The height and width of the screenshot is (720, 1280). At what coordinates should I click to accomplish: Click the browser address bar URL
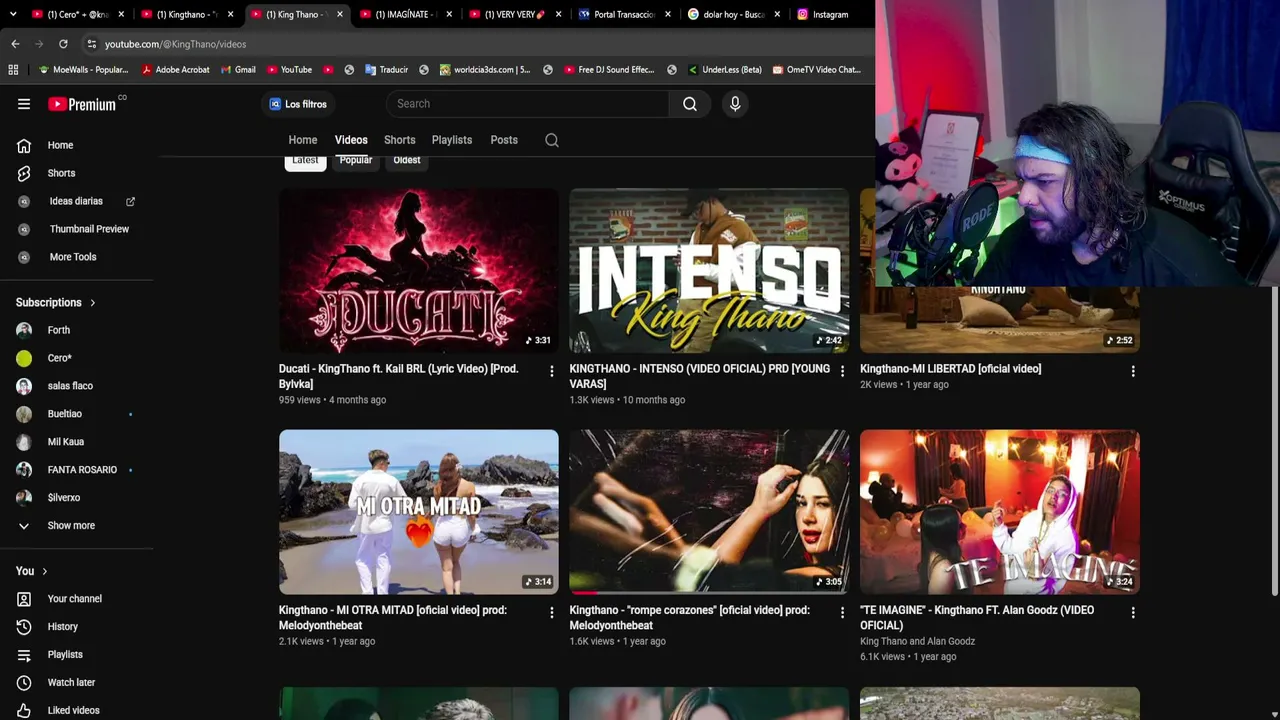click(x=175, y=44)
